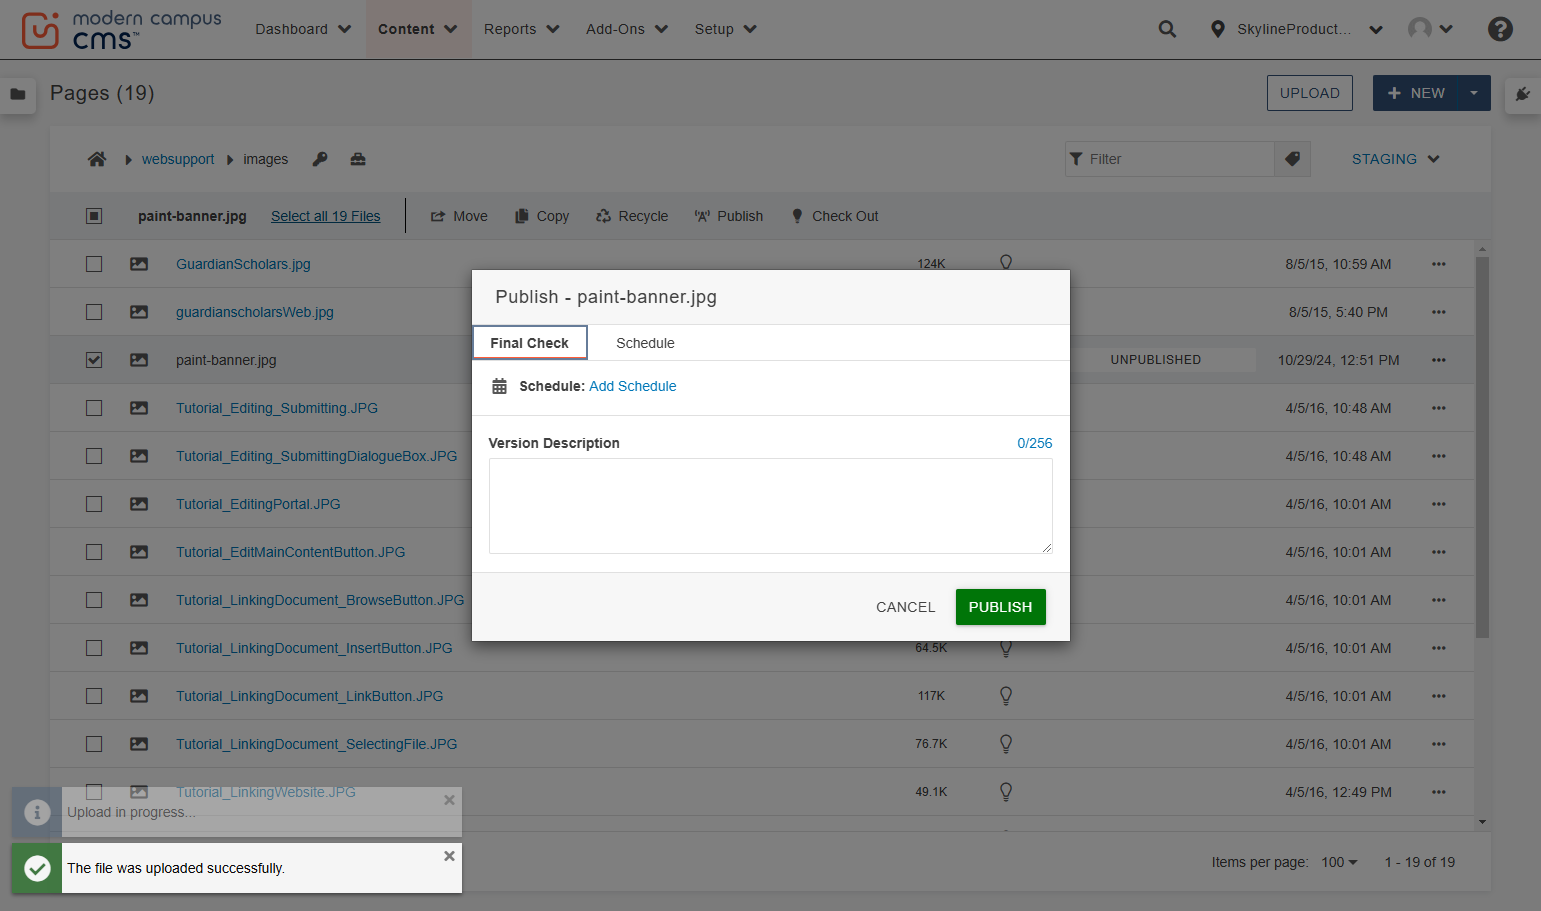1541x911 pixels.
Task: Switch the STAGING server dropdown
Action: (x=1395, y=159)
